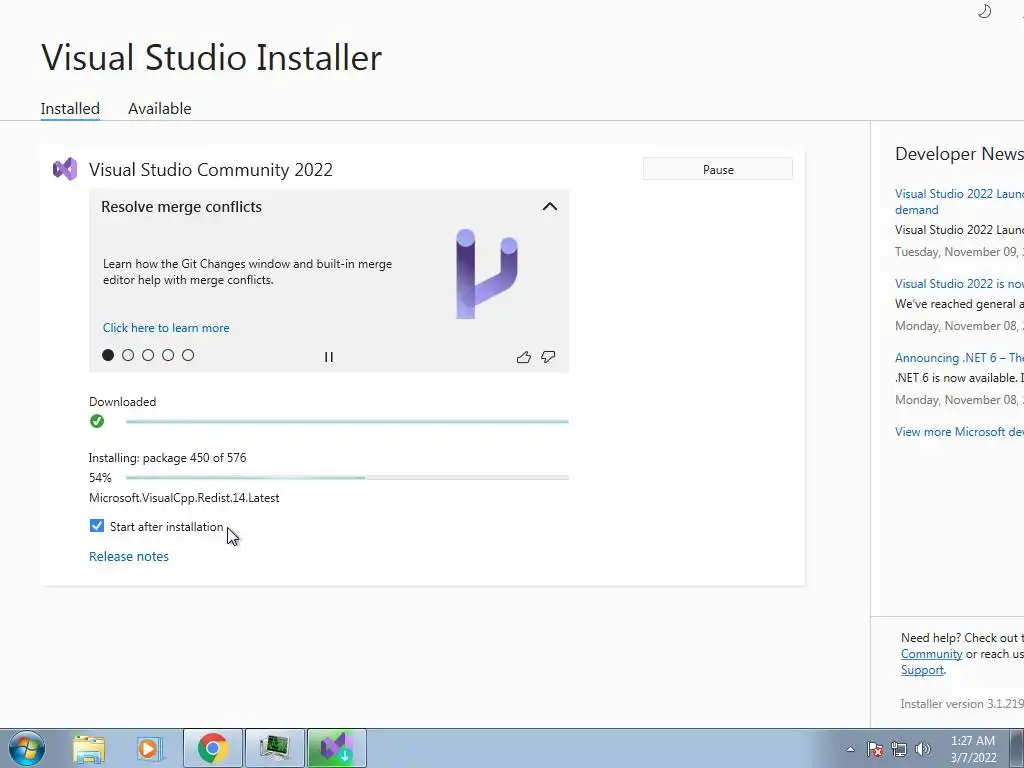Click the thumbs up feedback icon
1024x768 pixels.
(x=523, y=357)
